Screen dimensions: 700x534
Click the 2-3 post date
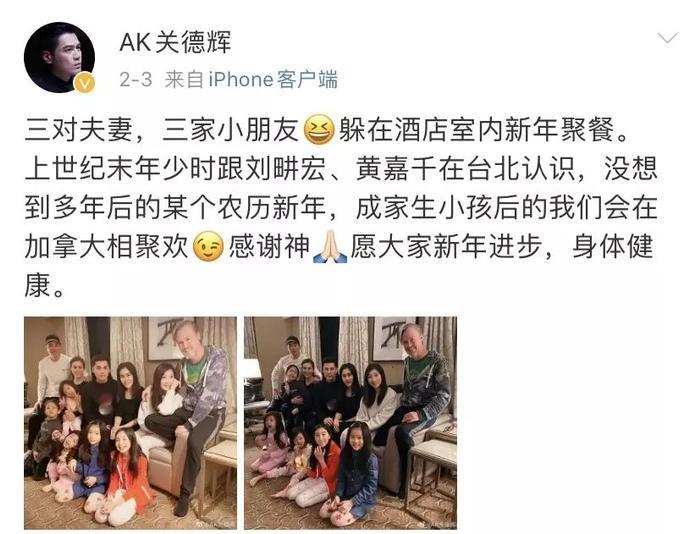point(136,80)
